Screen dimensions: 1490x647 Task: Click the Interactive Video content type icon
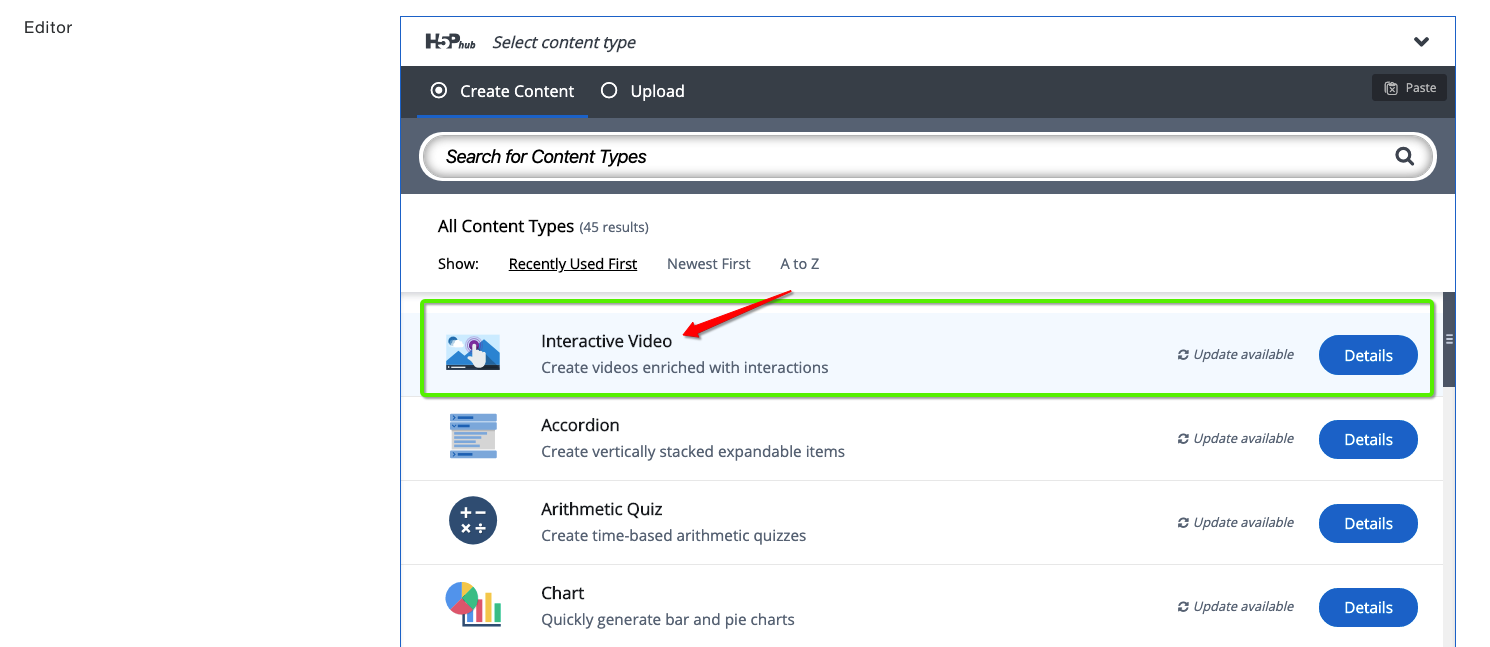[x=473, y=352]
